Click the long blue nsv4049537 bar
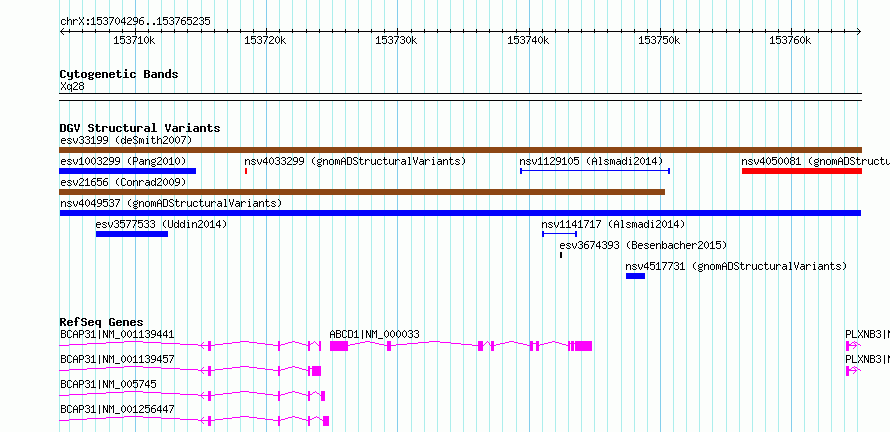 [460, 213]
